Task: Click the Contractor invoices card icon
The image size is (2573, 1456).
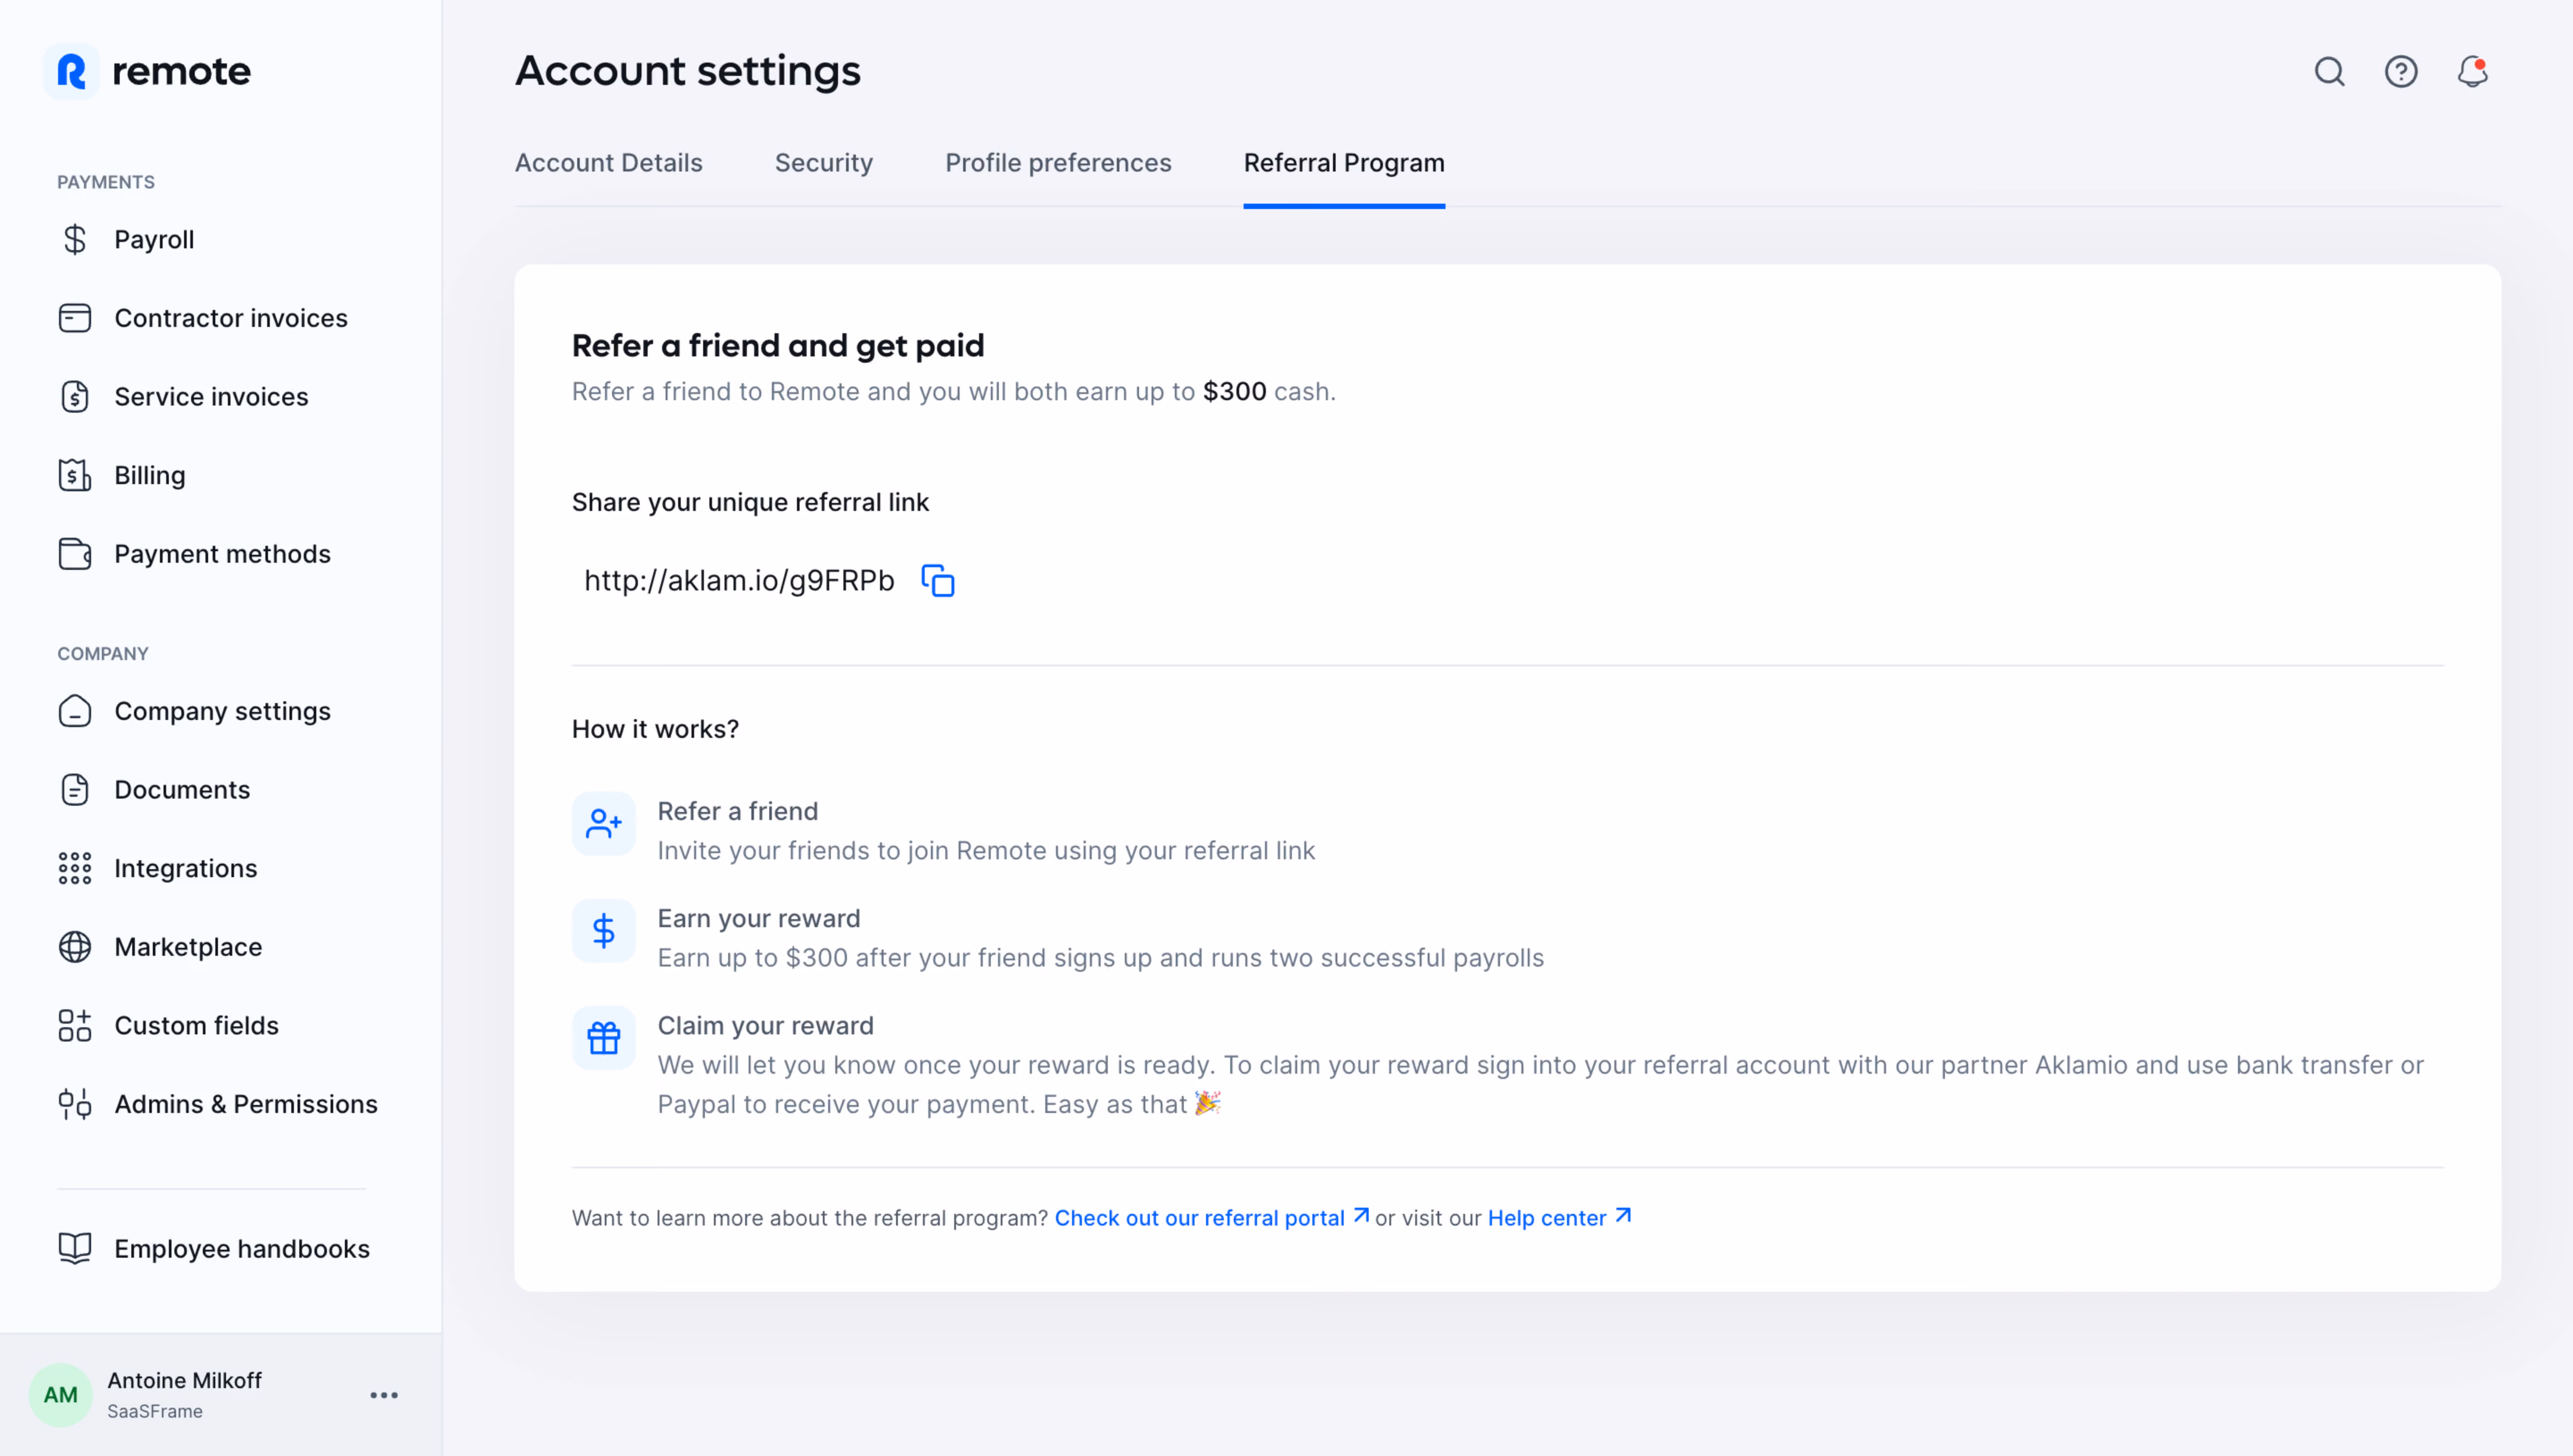Action: 74,318
